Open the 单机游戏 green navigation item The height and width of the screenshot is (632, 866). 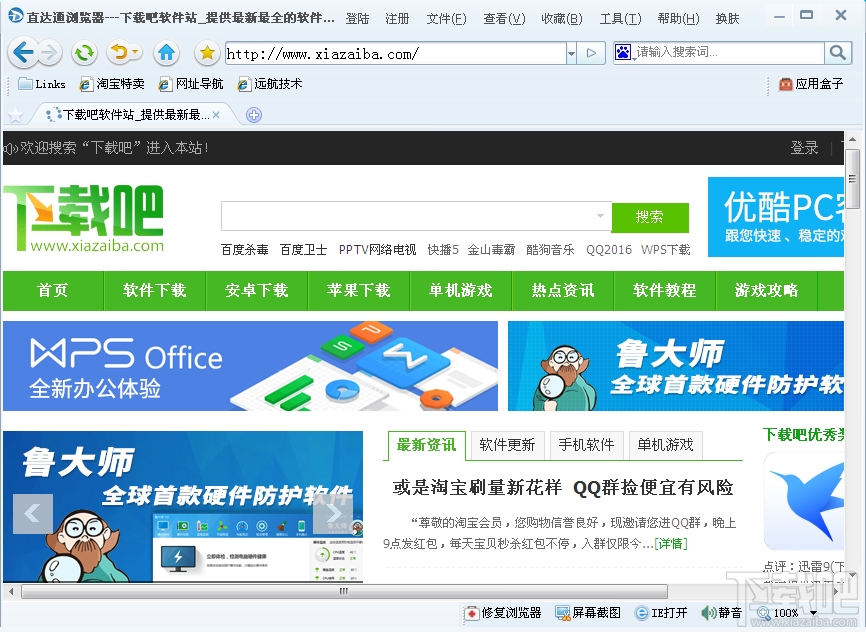pyautogui.click(x=461, y=291)
